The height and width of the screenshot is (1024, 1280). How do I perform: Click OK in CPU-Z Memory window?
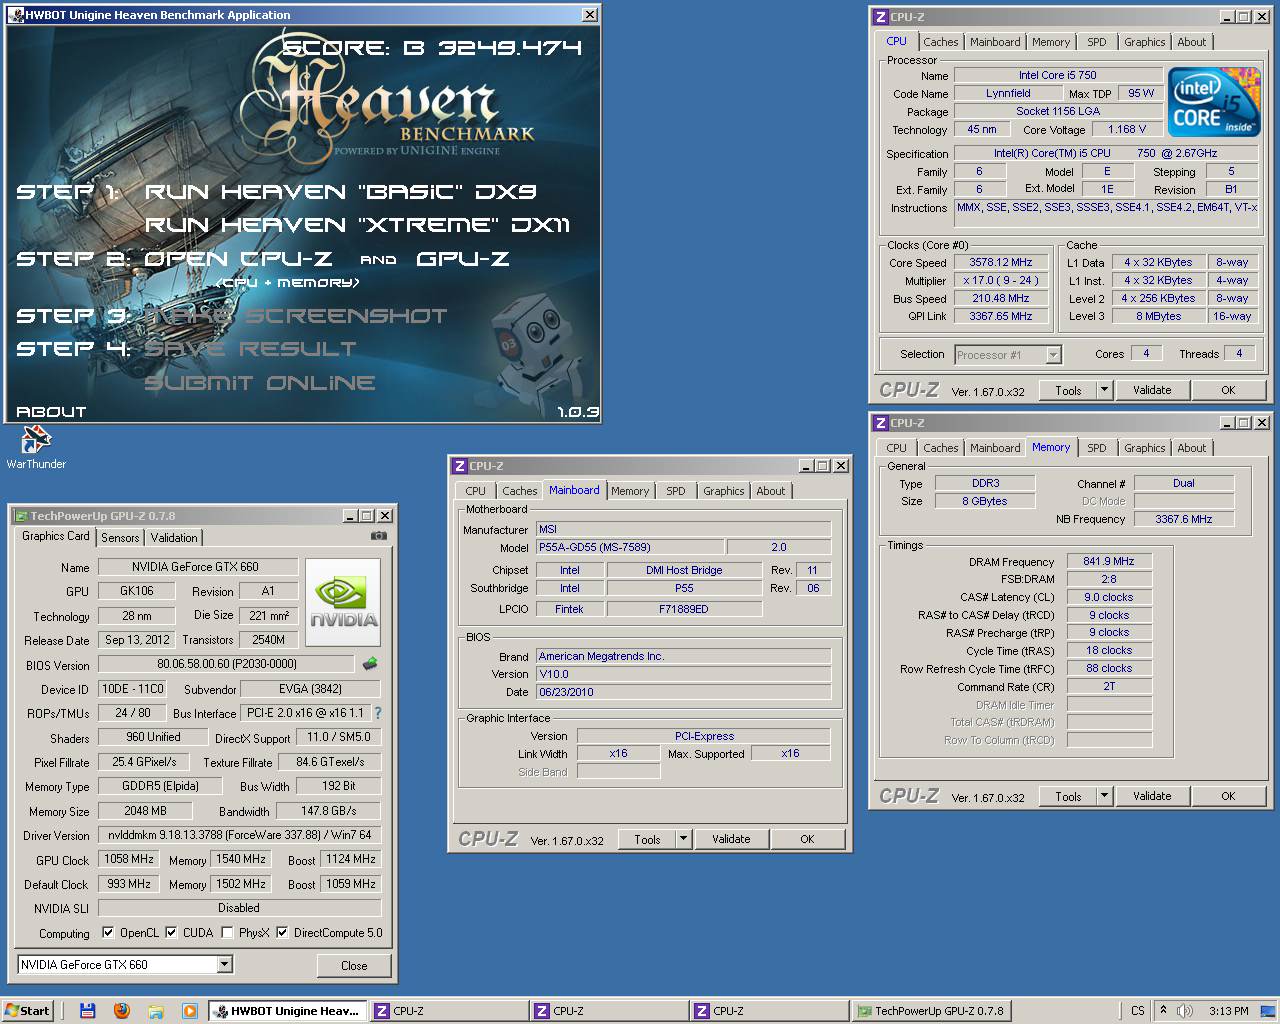point(1228,796)
